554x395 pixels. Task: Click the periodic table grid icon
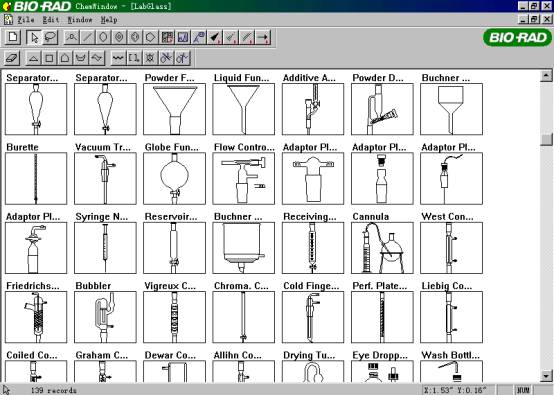coord(167,37)
